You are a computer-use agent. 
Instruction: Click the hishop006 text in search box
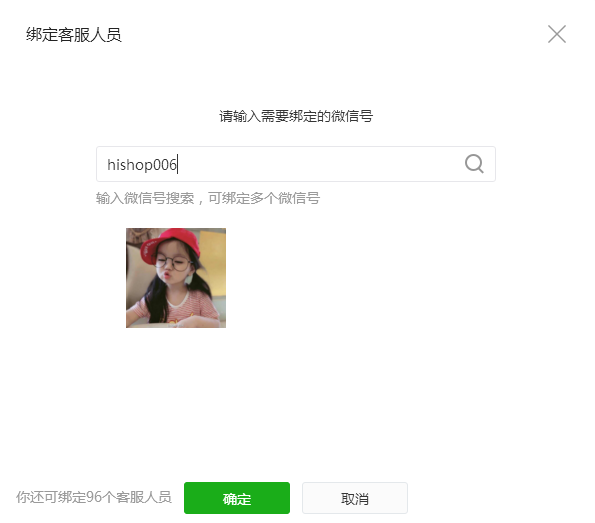(x=142, y=165)
